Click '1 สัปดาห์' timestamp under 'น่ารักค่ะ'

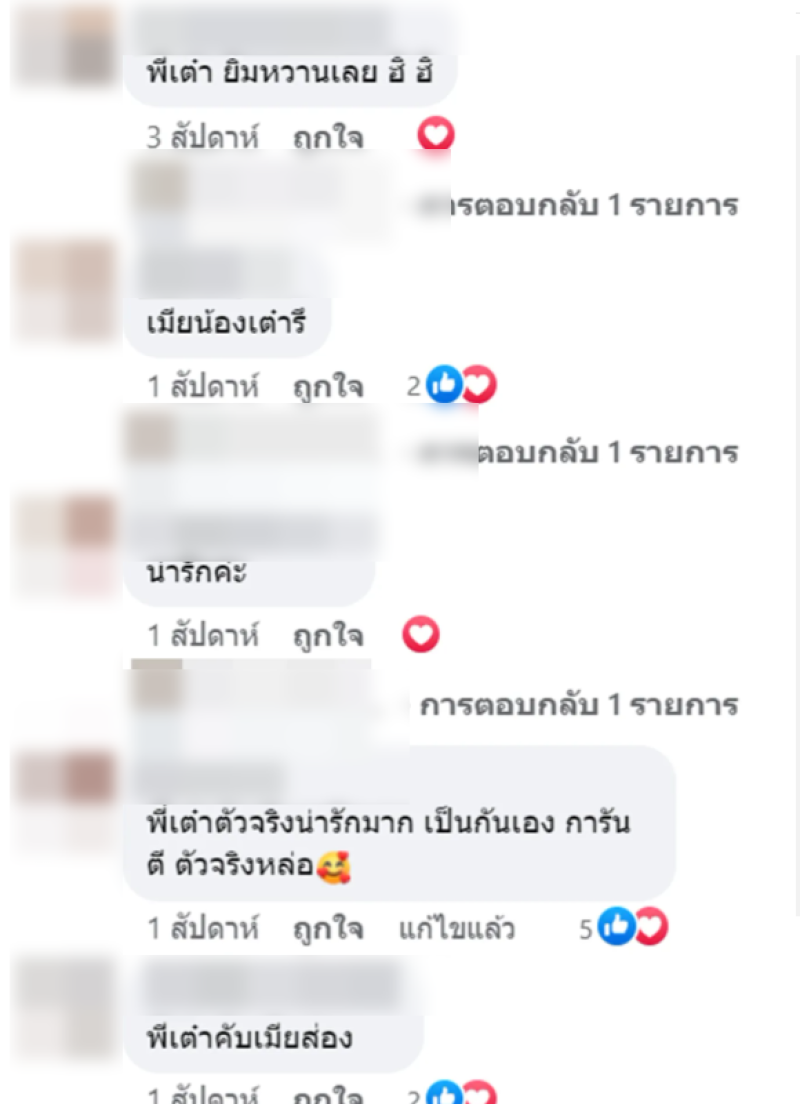tap(203, 635)
